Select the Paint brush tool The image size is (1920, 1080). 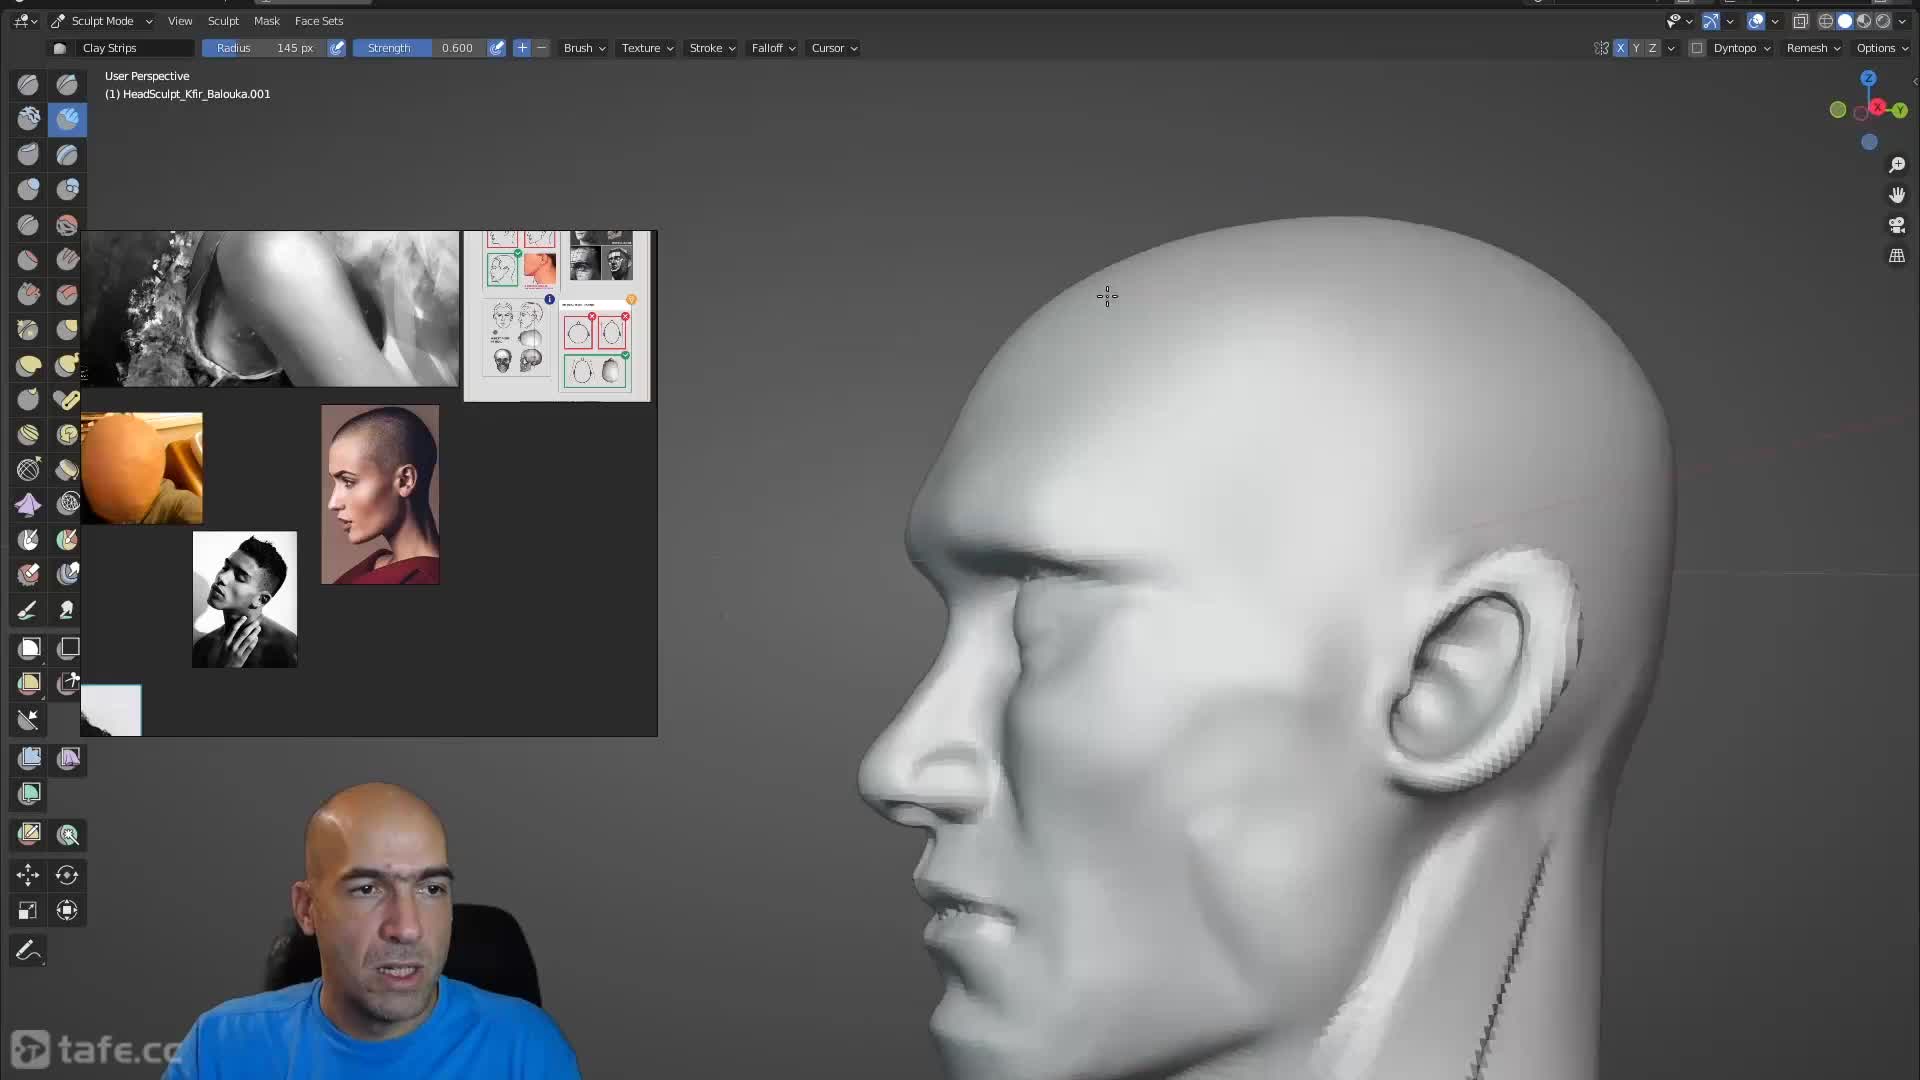28,610
